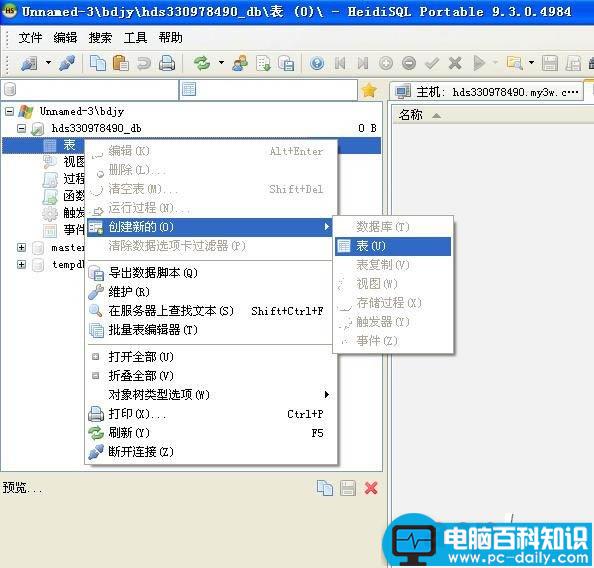Click the export database toolbar icon
594x568 pixels.
coord(286,63)
